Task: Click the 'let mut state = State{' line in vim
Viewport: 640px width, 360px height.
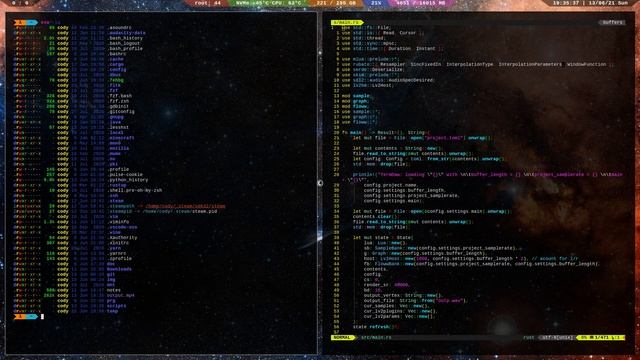Action: [x=383, y=238]
